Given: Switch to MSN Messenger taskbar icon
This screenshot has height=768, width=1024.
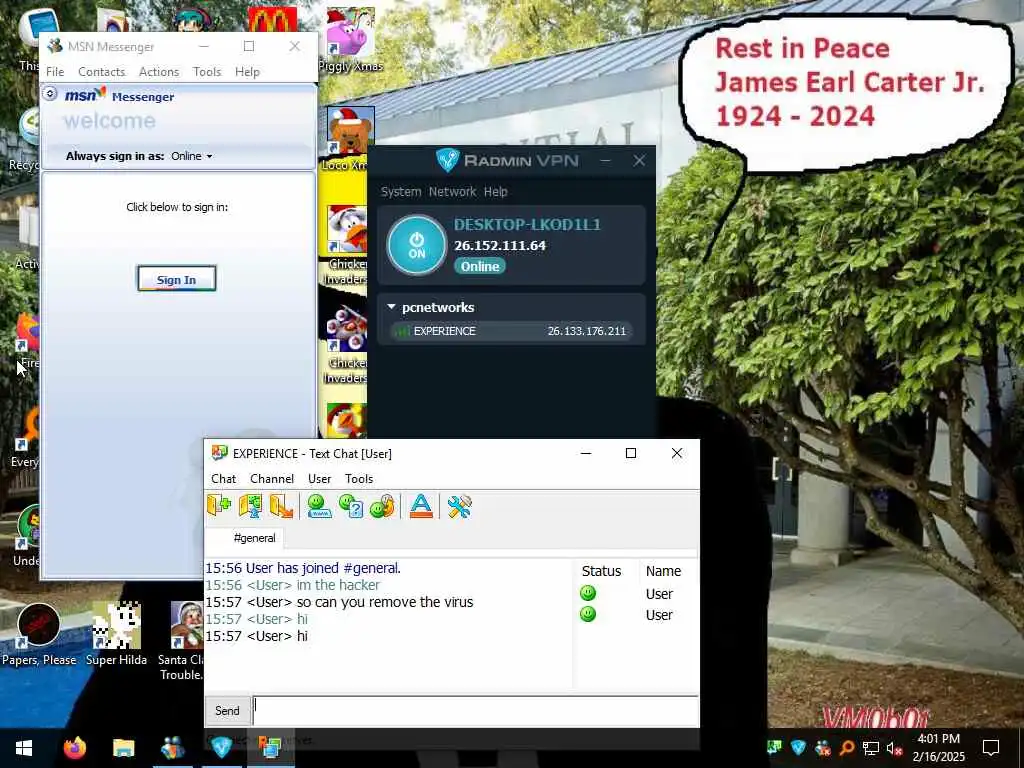Looking at the screenshot, I should click(172, 748).
